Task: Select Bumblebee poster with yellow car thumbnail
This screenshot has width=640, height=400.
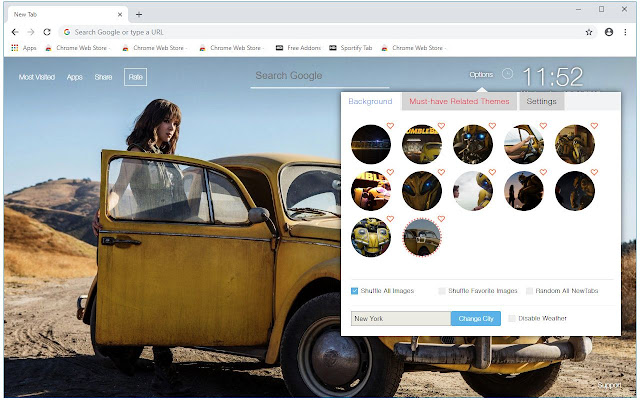Action: pos(422,144)
